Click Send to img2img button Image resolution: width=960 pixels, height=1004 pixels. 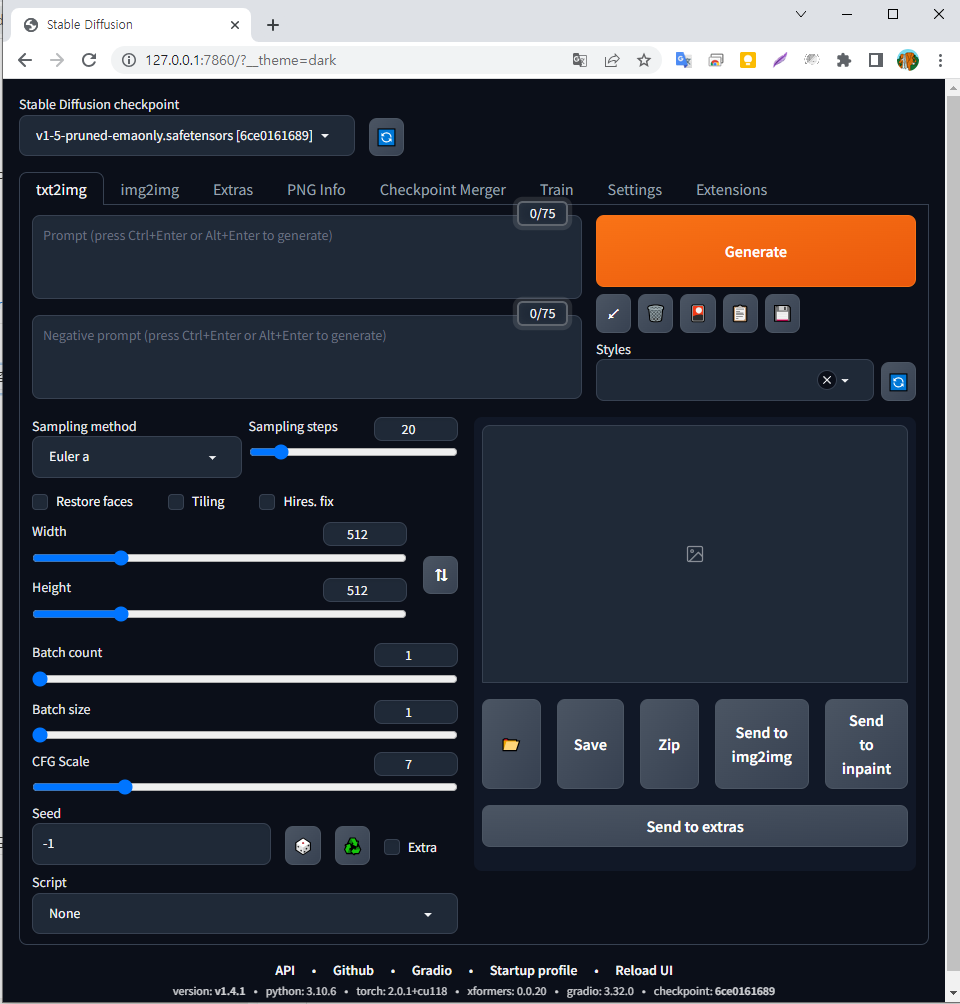click(761, 744)
